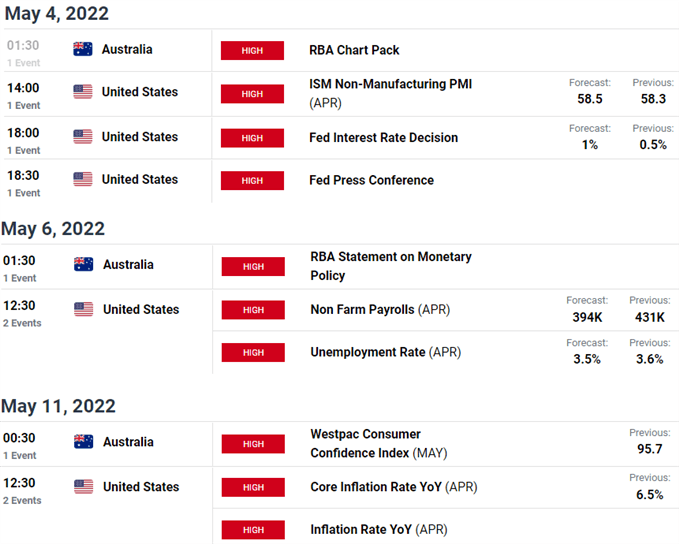The image size is (679, 544).
Task: Select the May 4, 2022 date header
Action: coord(57,13)
